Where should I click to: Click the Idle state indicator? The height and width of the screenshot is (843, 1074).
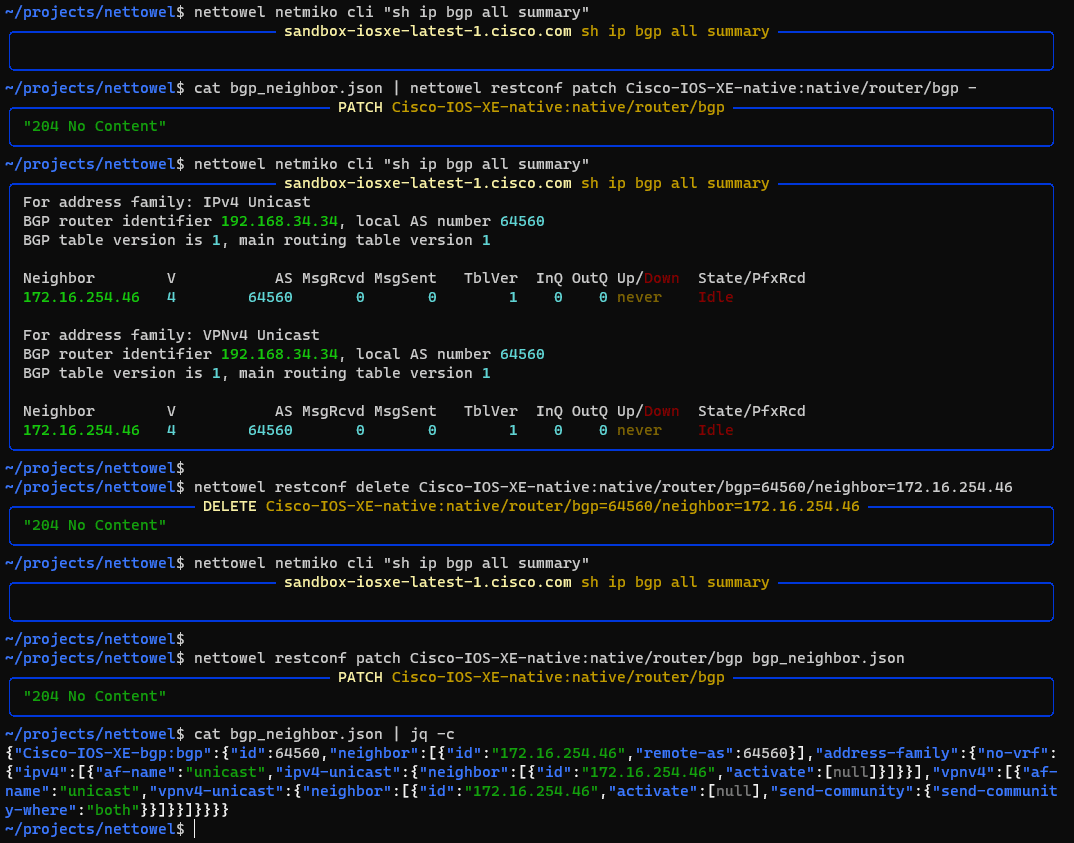(x=716, y=297)
